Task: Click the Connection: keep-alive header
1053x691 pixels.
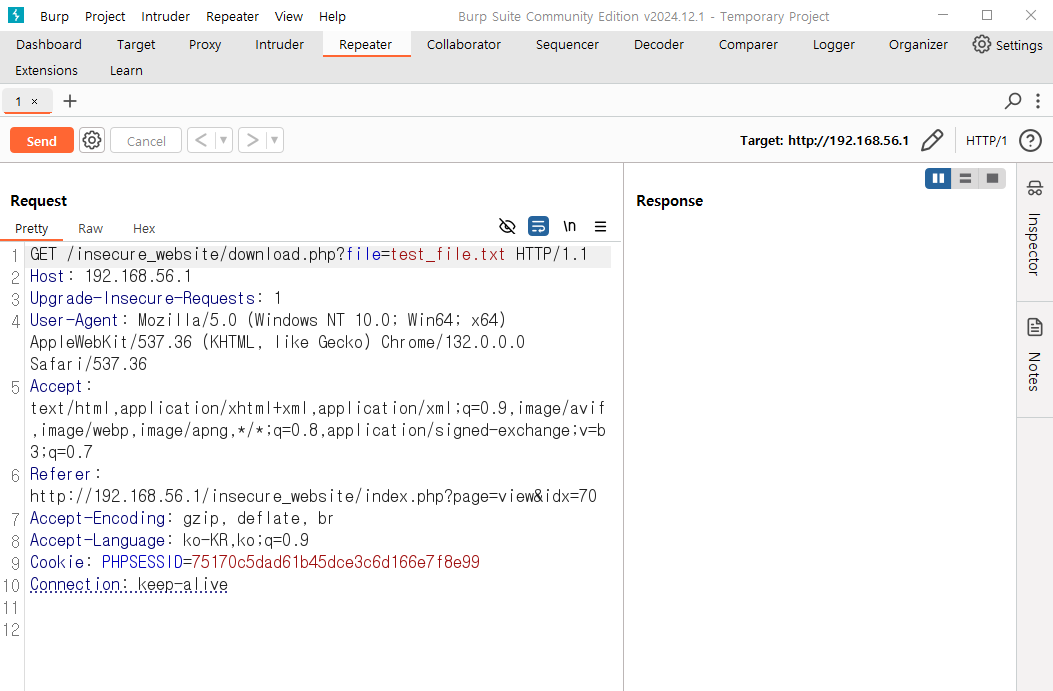Action: (x=129, y=584)
